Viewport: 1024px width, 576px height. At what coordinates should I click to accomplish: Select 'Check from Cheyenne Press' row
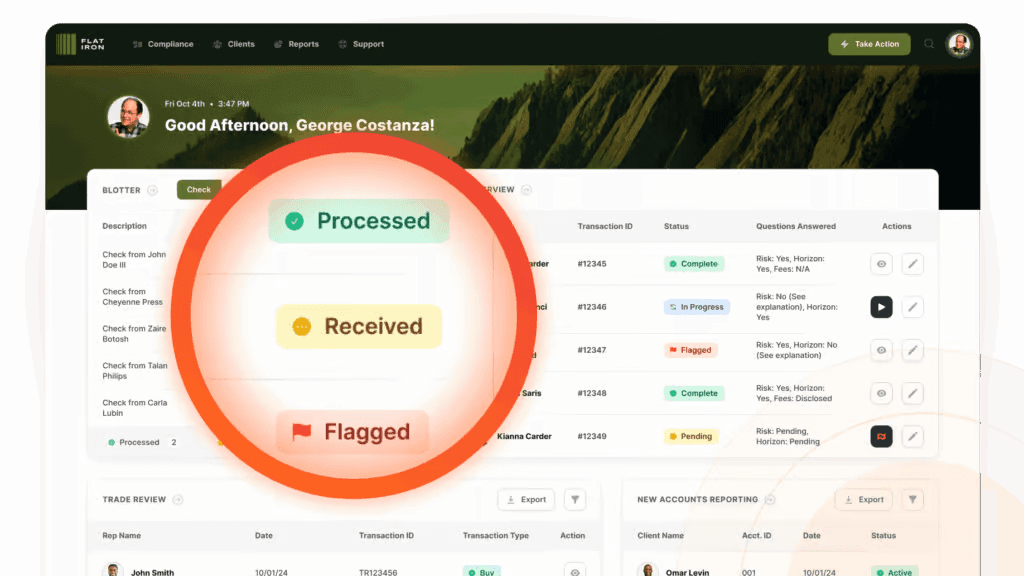(x=133, y=297)
